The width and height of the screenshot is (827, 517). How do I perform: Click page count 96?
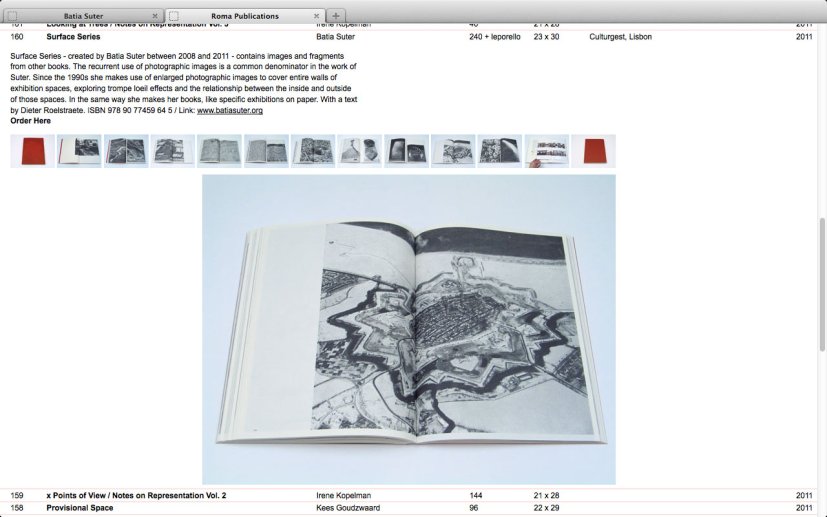pos(474,508)
